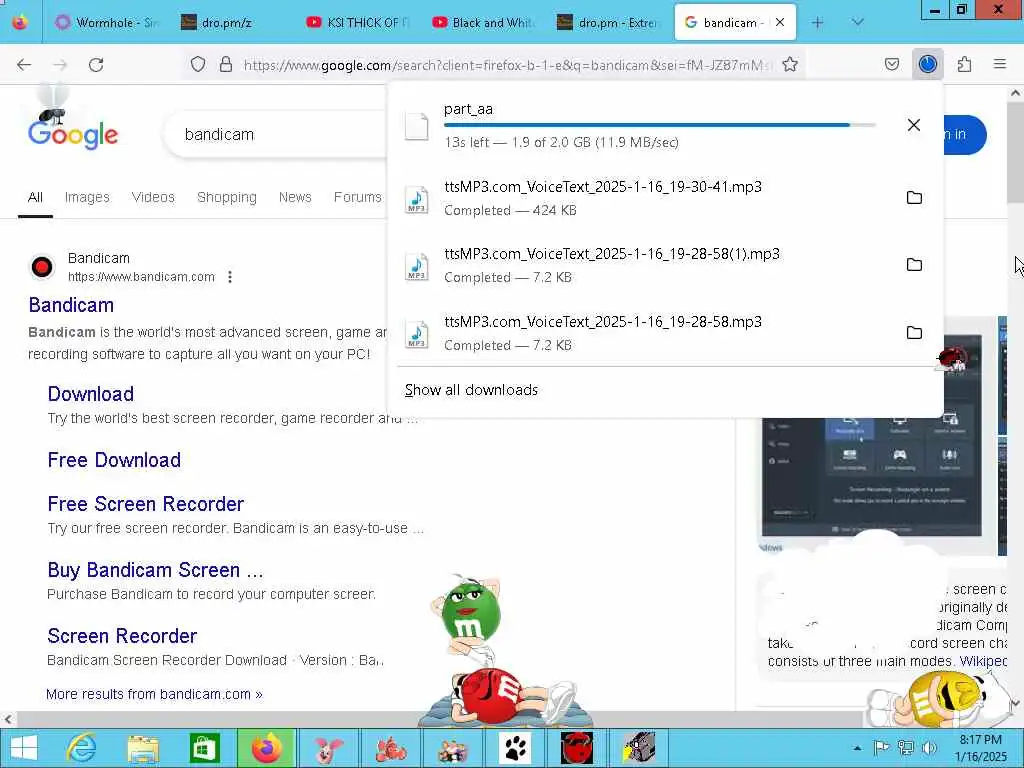Show ttsMP3 19-28-58.mp3 in folder
This screenshot has width=1024, height=768.
(x=914, y=332)
